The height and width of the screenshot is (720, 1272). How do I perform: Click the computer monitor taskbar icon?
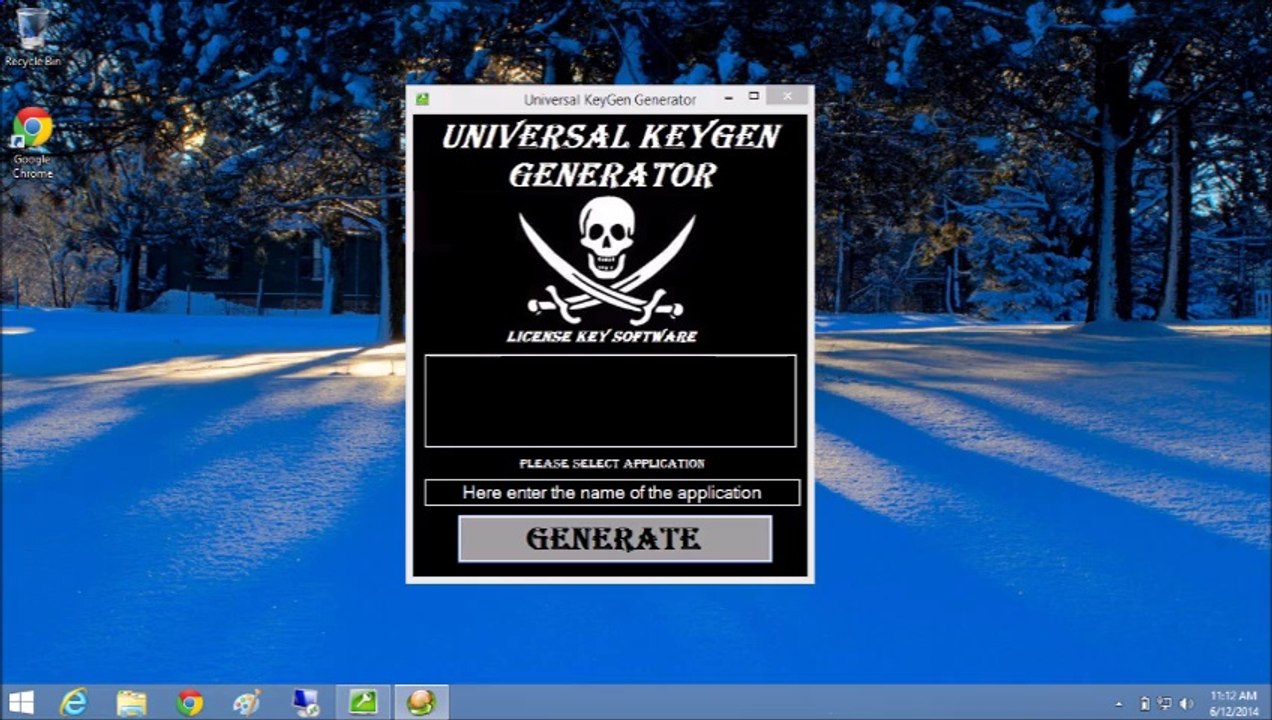click(x=305, y=703)
